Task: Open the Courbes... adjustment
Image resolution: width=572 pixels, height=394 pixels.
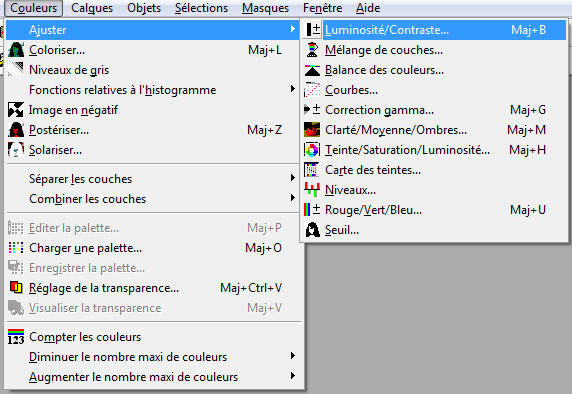Action: [433, 90]
